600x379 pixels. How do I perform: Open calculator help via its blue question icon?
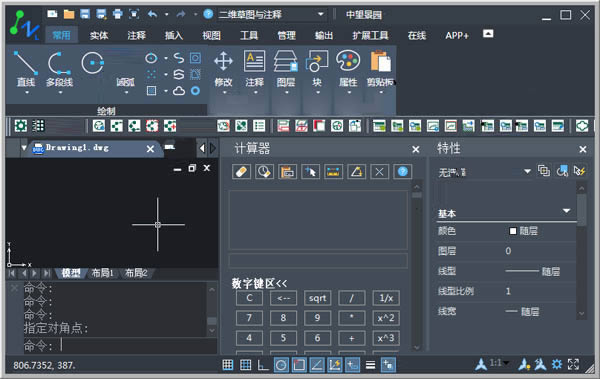pyautogui.click(x=402, y=172)
